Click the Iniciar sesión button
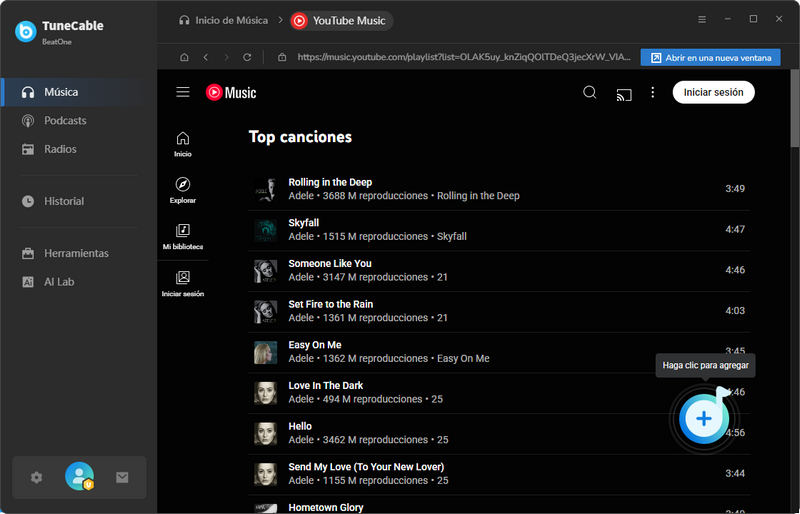 point(713,92)
